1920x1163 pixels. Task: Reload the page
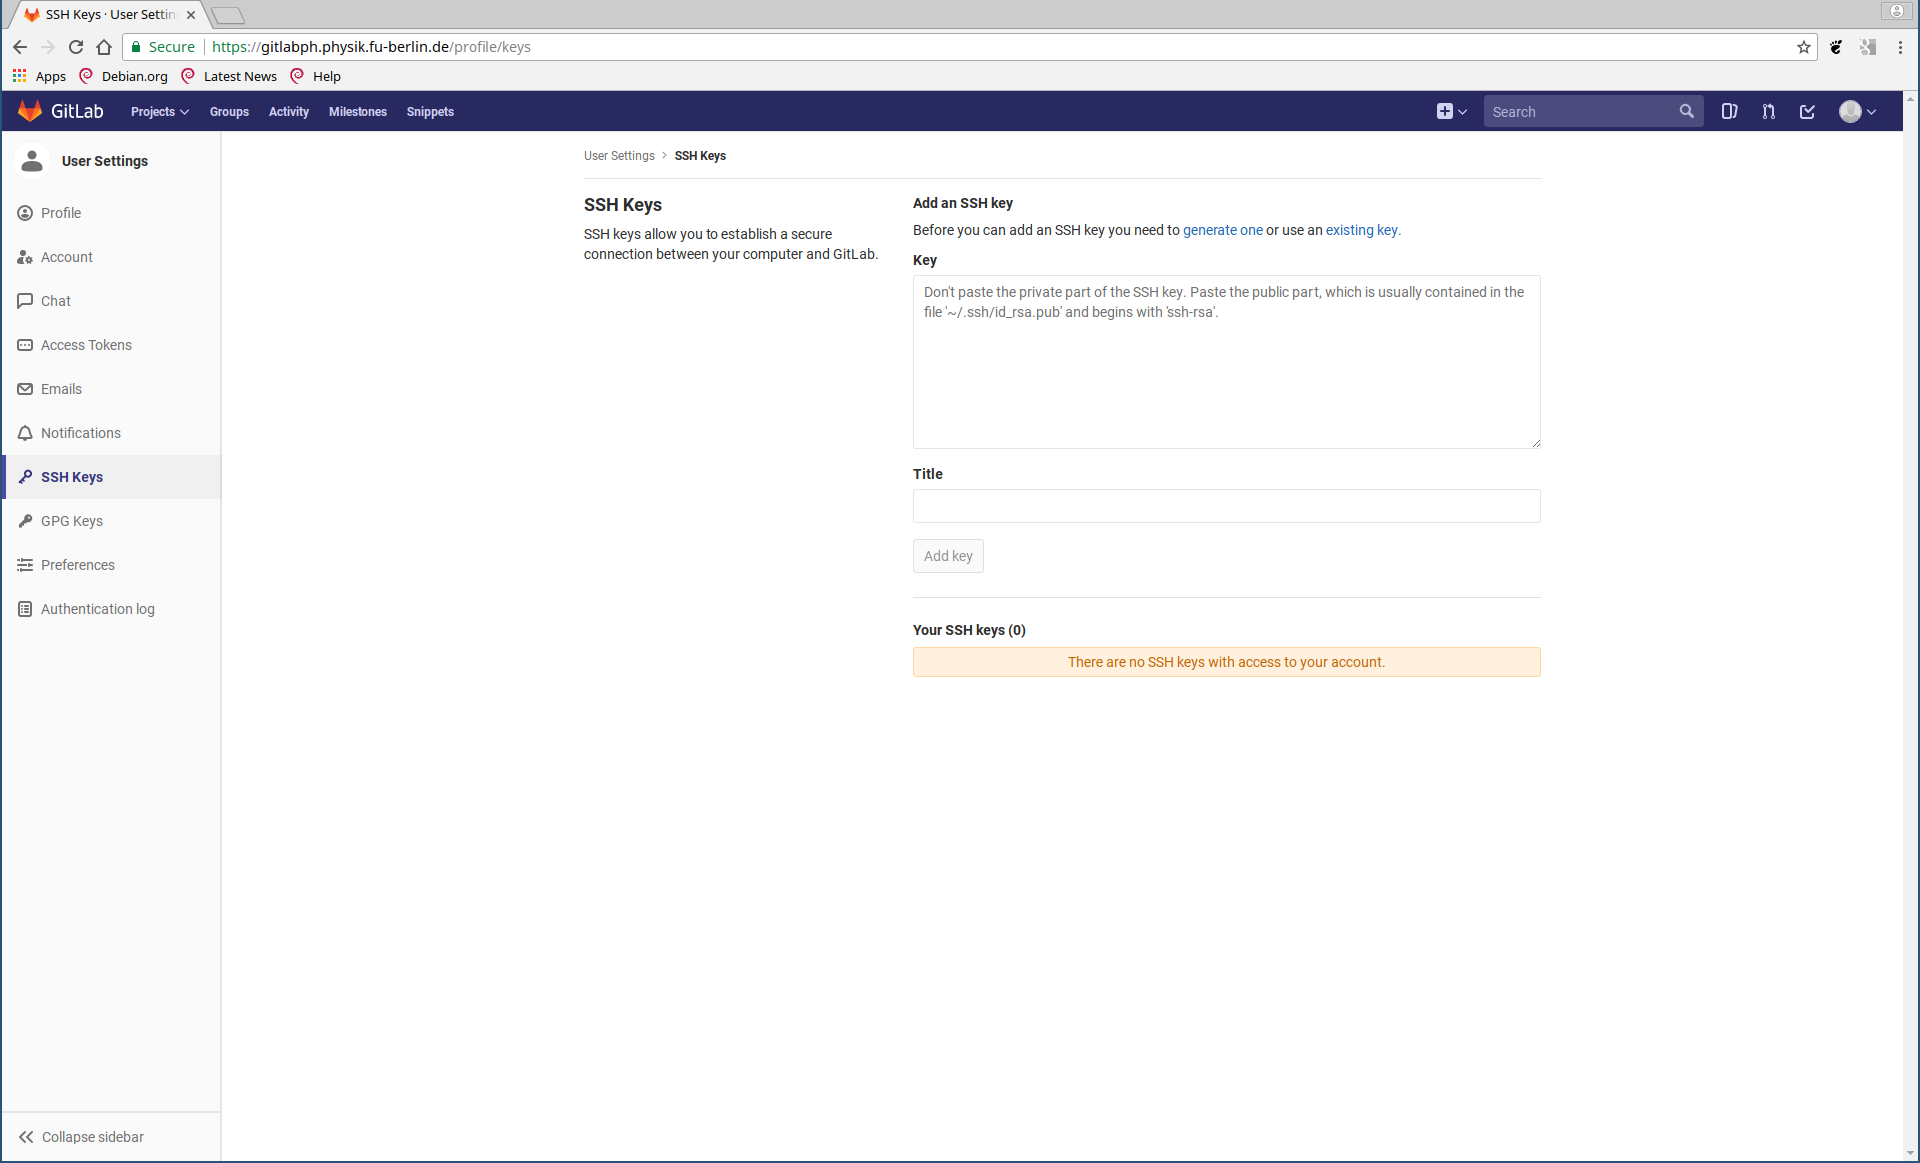click(x=76, y=47)
